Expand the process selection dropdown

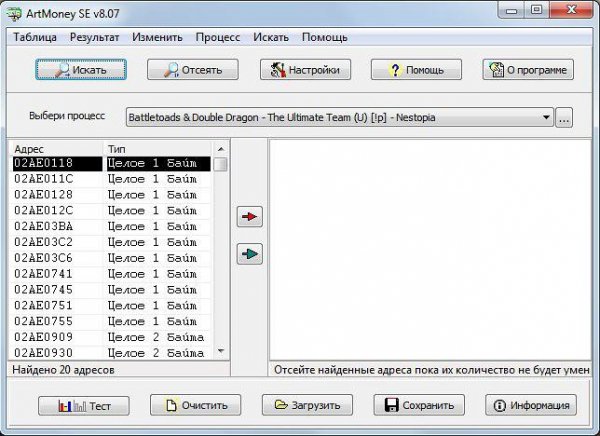tap(546, 117)
